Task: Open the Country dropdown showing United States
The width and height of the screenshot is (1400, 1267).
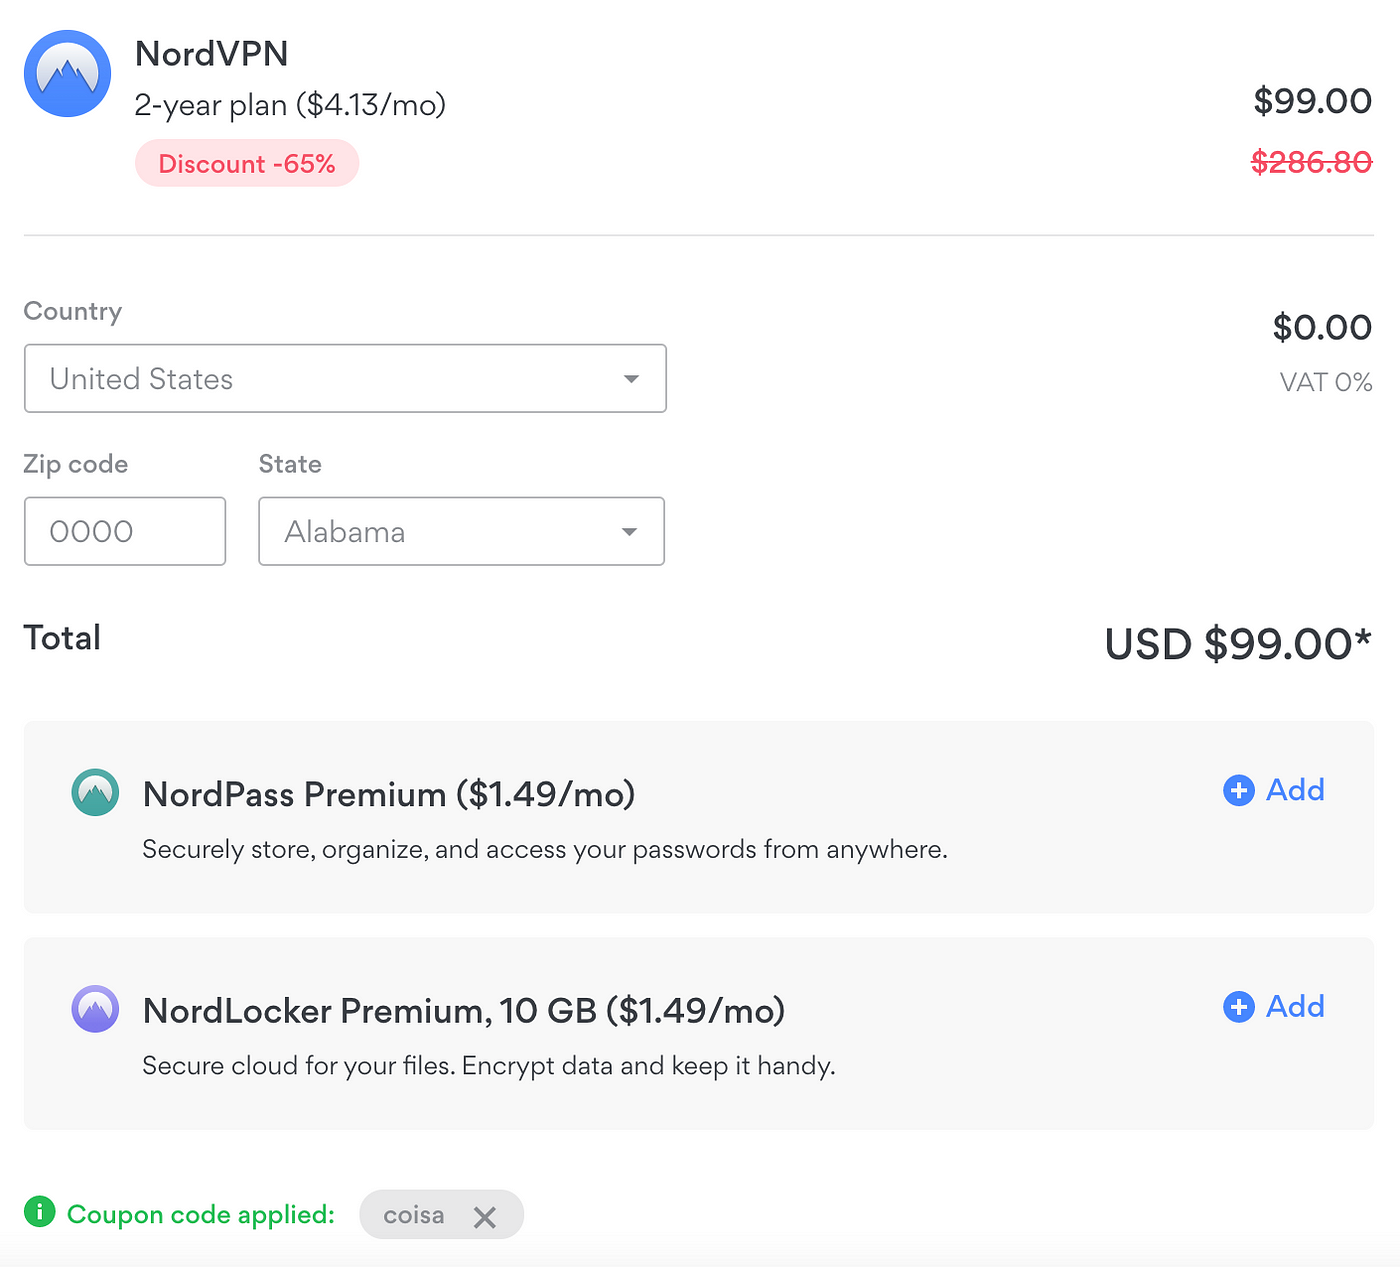Action: pyautogui.click(x=345, y=378)
